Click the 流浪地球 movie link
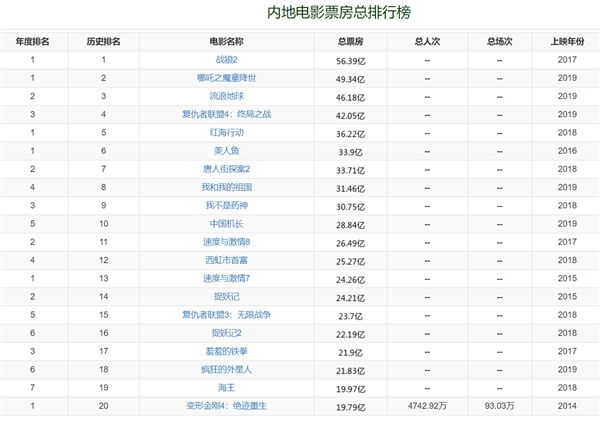This screenshot has width=600, height=422. pos(227,96)
